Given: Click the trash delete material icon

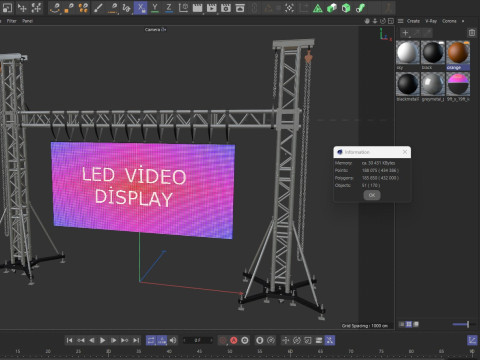Looking at the screenshot, I should [x=472, y=33].
